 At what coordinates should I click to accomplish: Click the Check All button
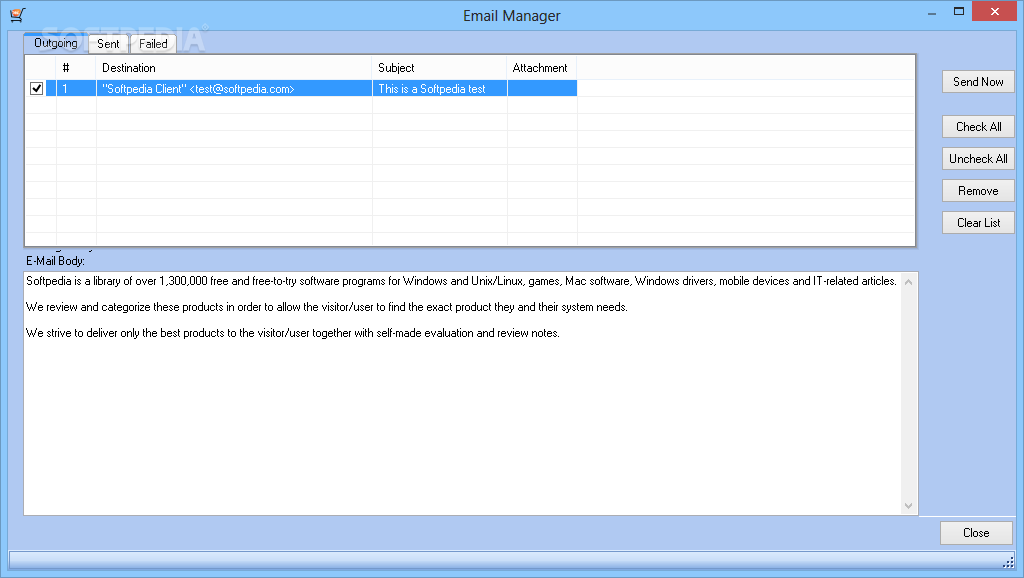[x=978, y=127]
